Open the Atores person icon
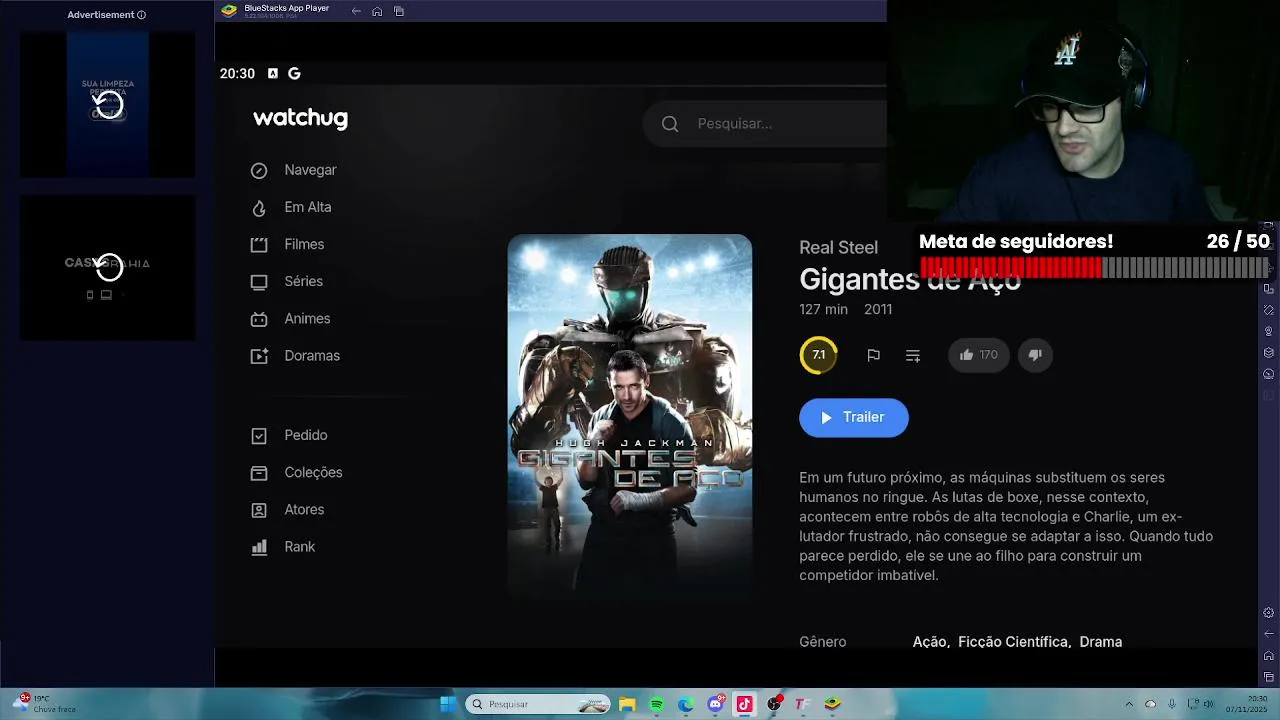The height and width of the screenshot is (720, 1280). pos(259,510)
